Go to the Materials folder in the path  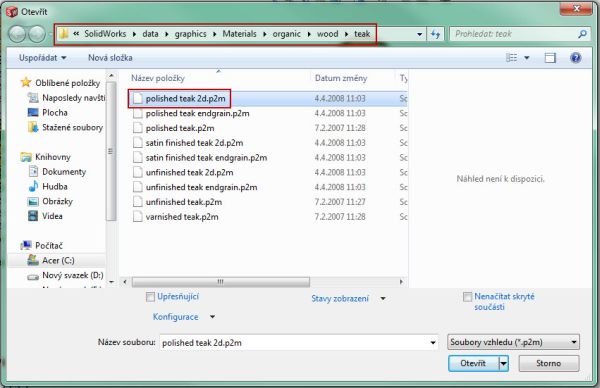pos(240,34)
